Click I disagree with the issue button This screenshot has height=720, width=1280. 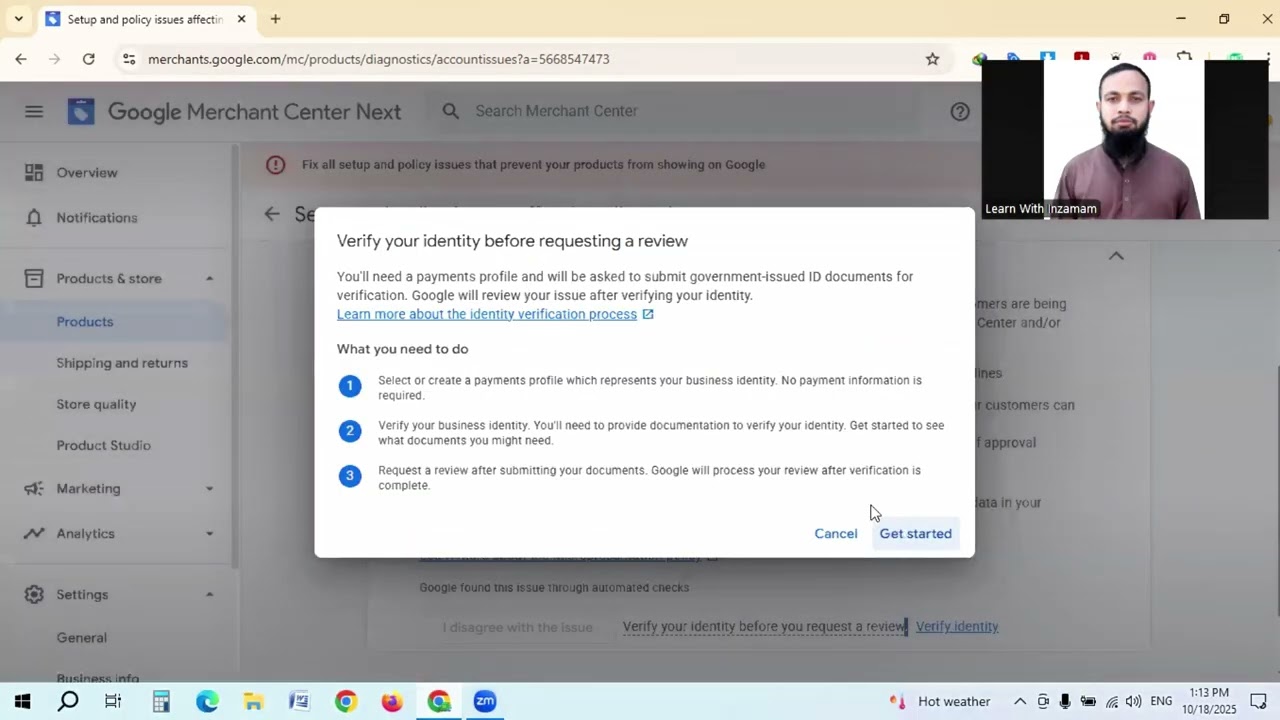[x=518, y=627]
